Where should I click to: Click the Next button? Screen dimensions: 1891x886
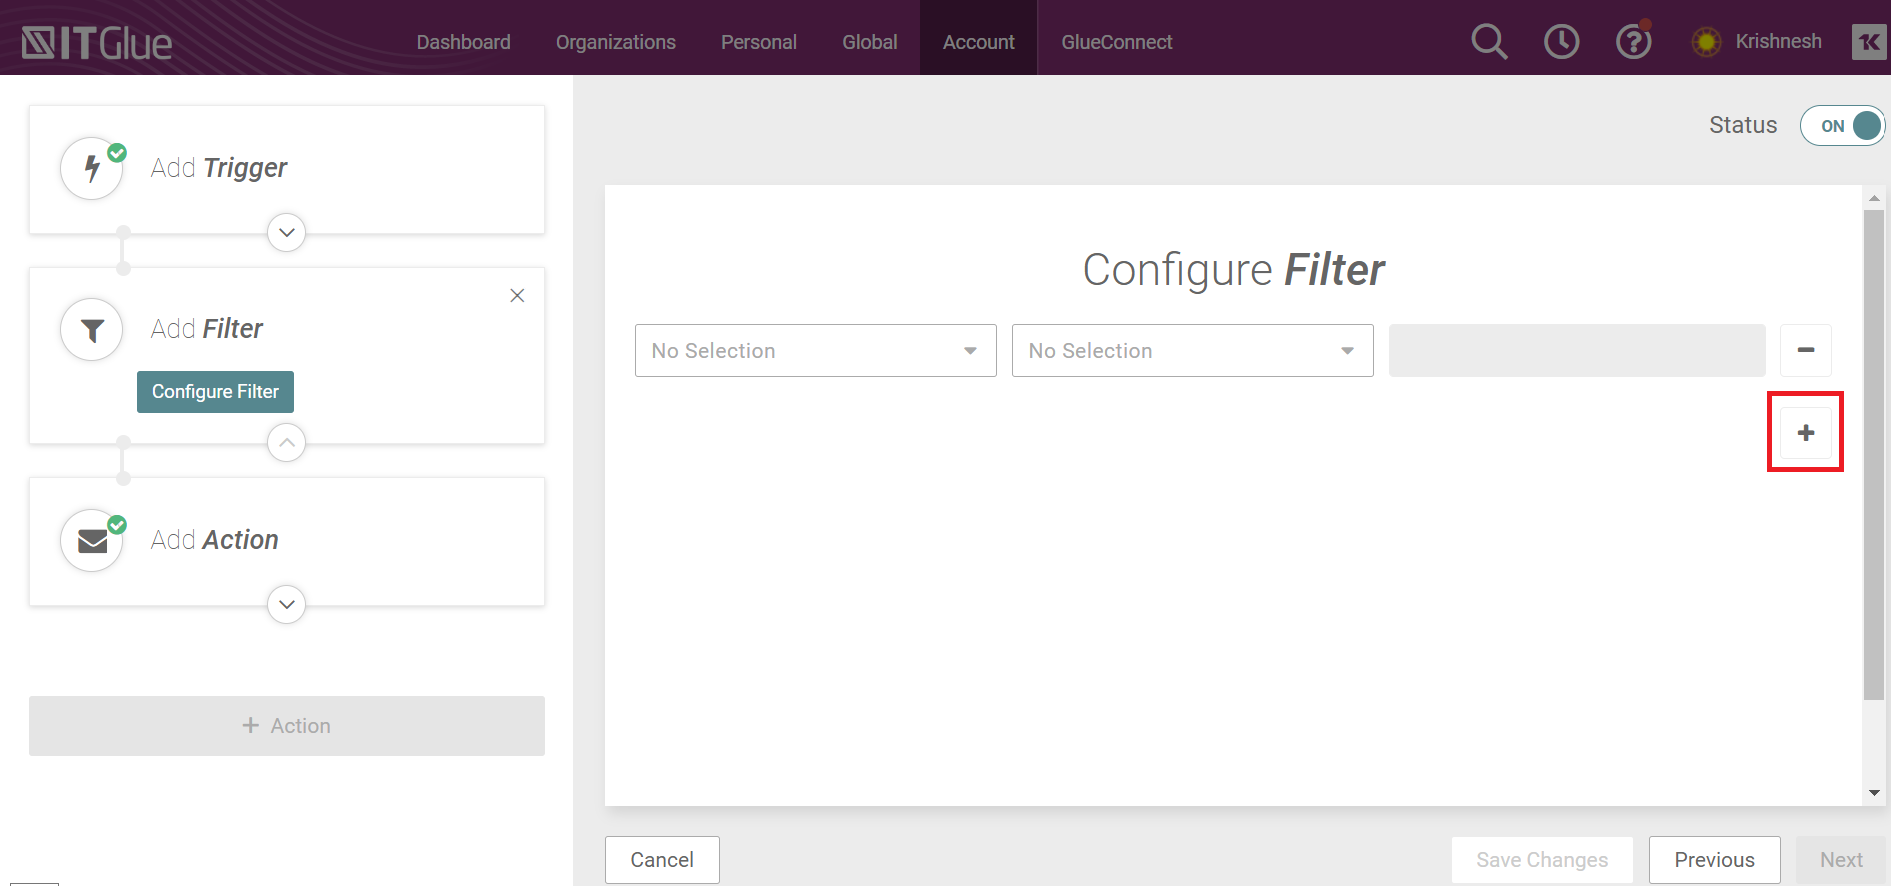pyautogui.click(x=1841, y=860)
